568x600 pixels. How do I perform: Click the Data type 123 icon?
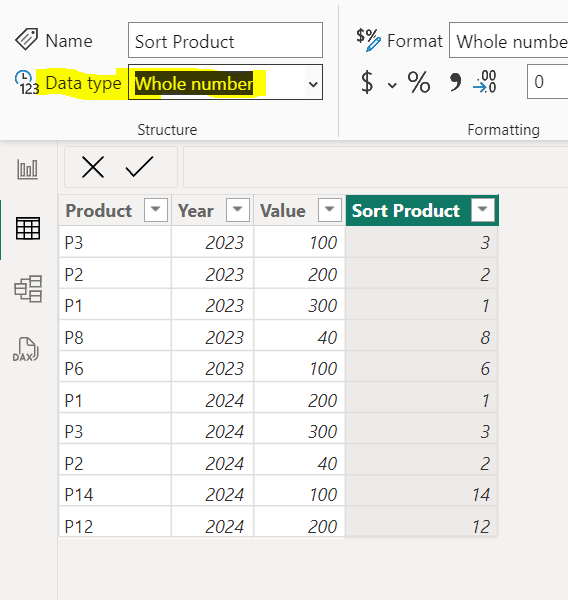click(27, 82)
